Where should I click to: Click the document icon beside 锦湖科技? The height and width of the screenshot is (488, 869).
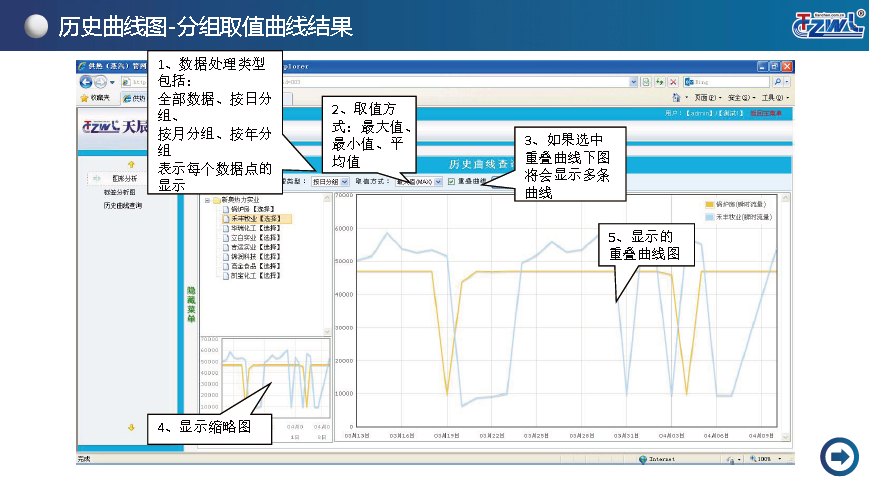click(x=226, y=257)
